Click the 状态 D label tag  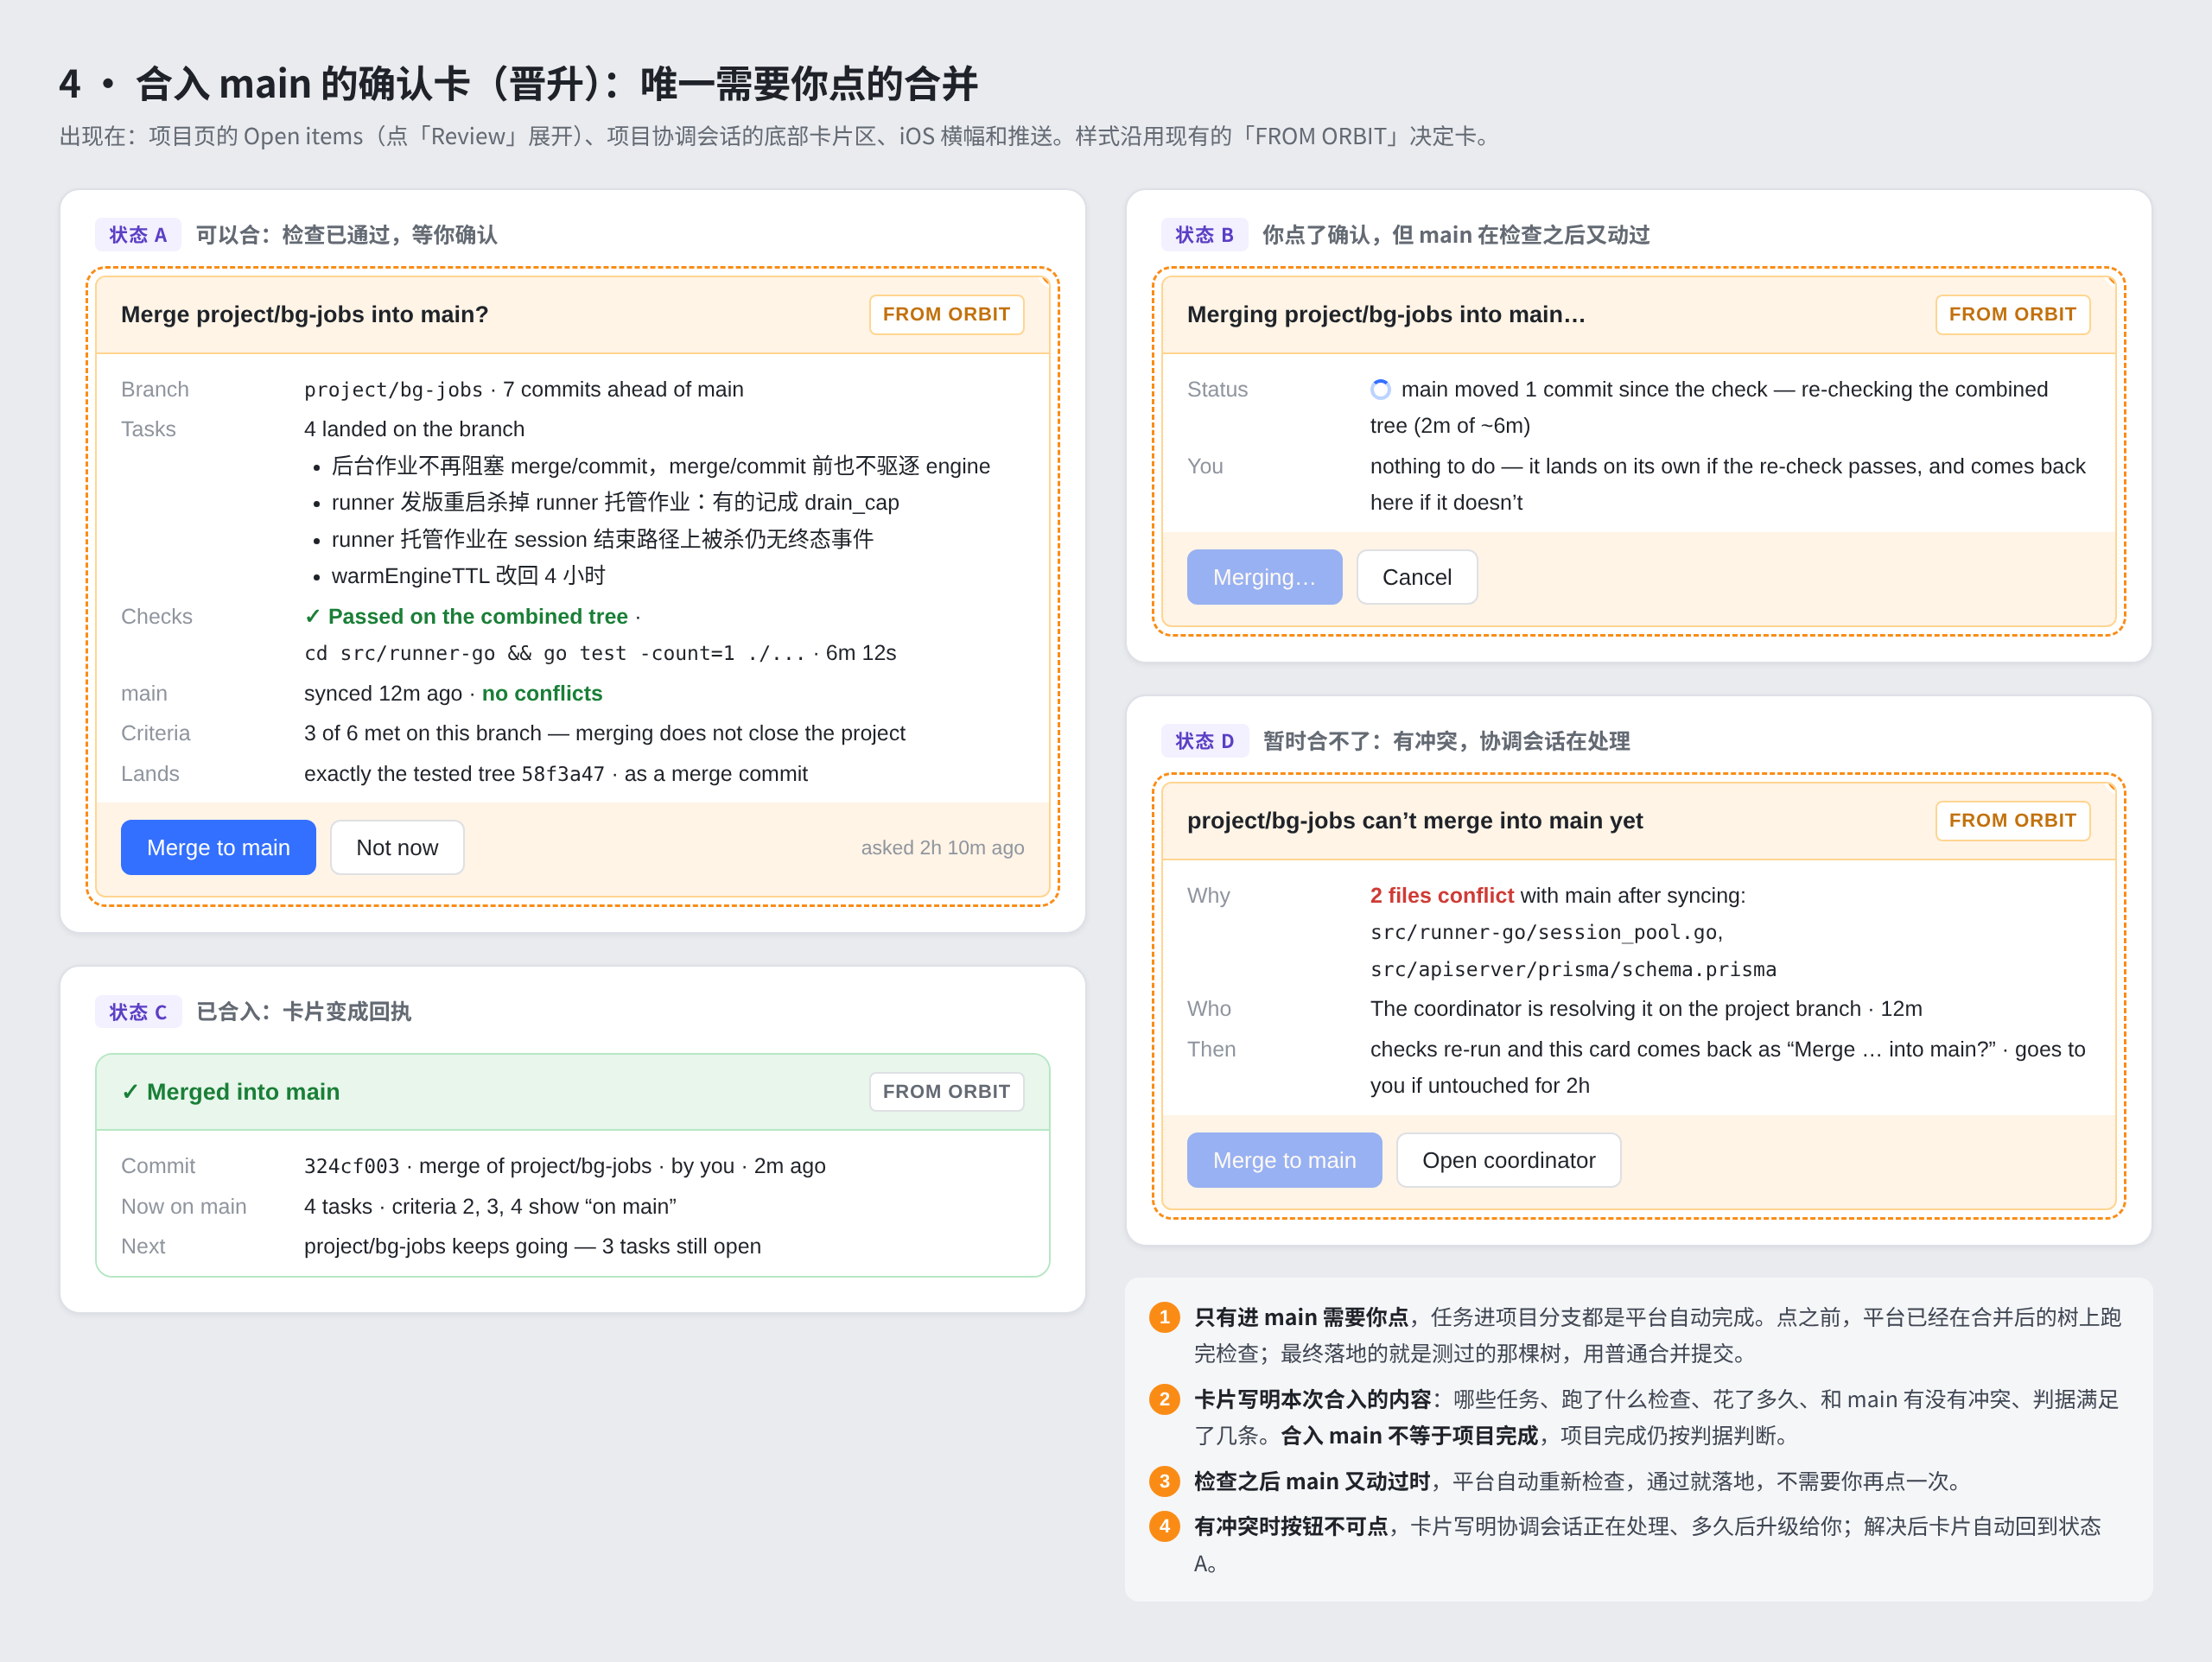pos(1204,741)
